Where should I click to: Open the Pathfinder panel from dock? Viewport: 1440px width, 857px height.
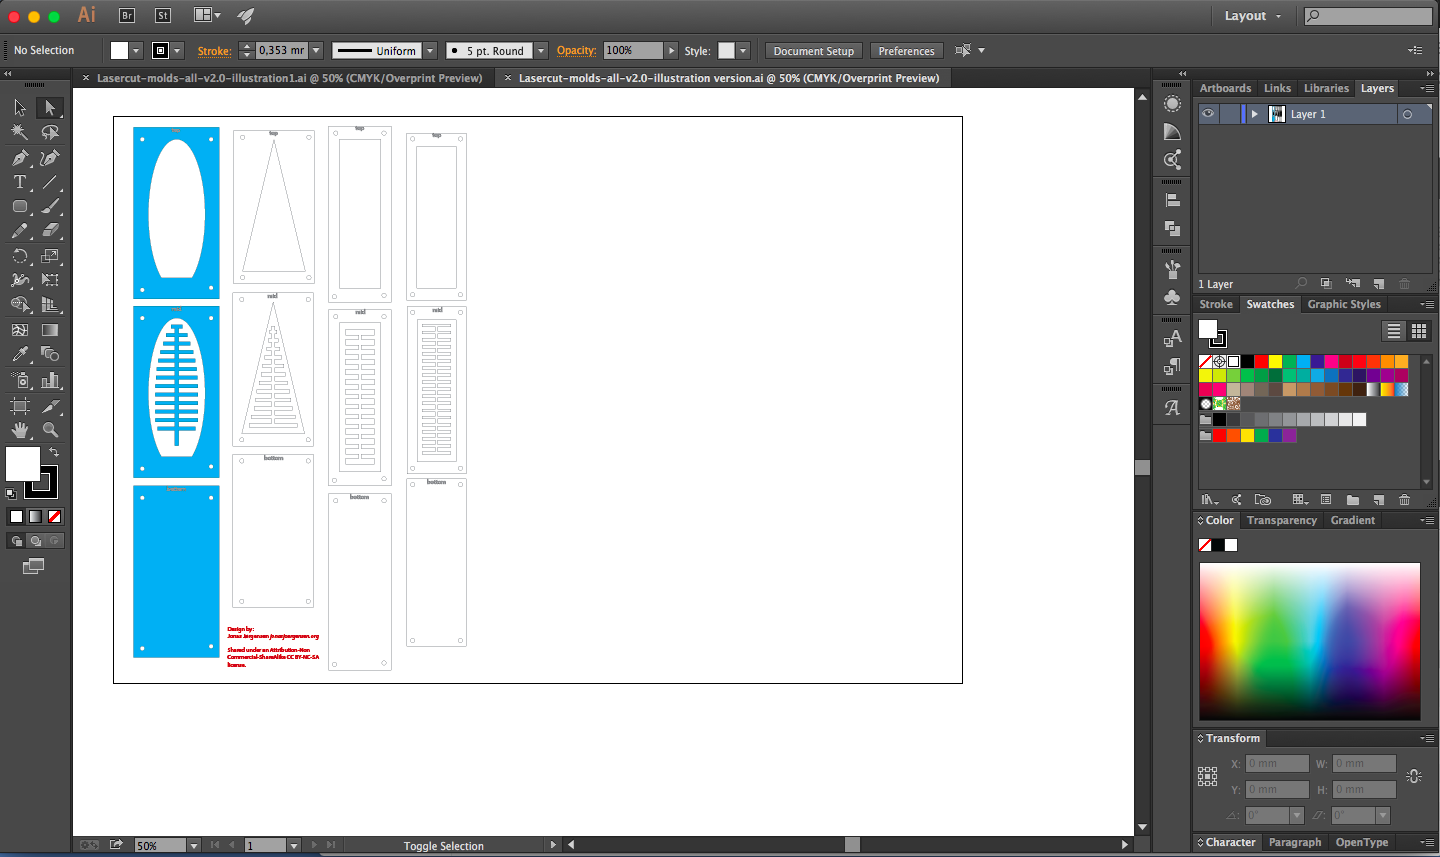[1172, 228]
